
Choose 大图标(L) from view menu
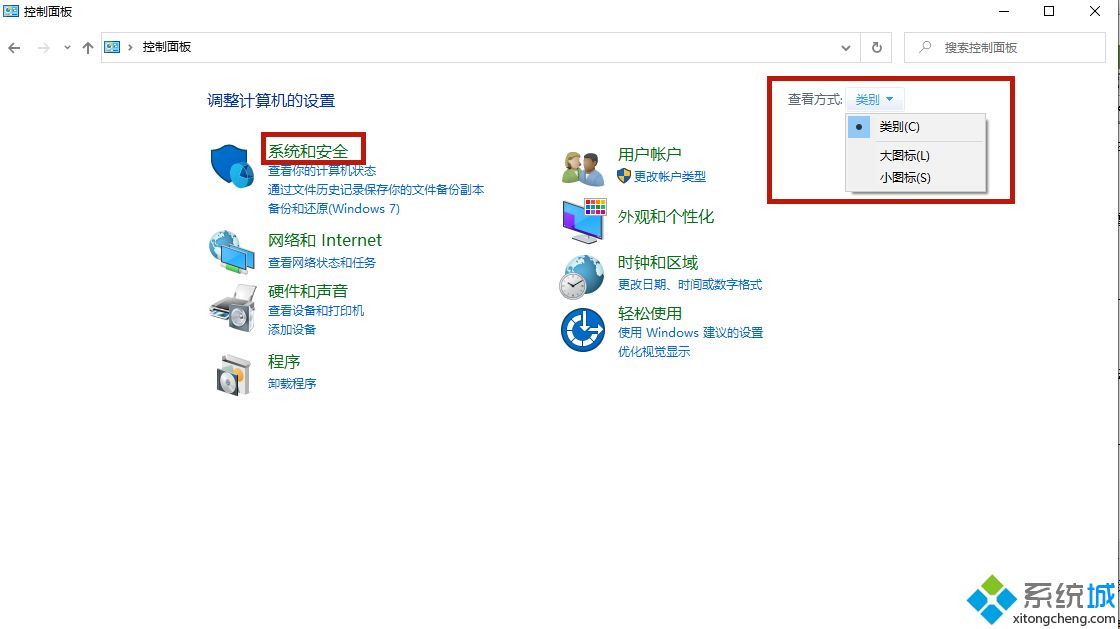coord(904,156)
